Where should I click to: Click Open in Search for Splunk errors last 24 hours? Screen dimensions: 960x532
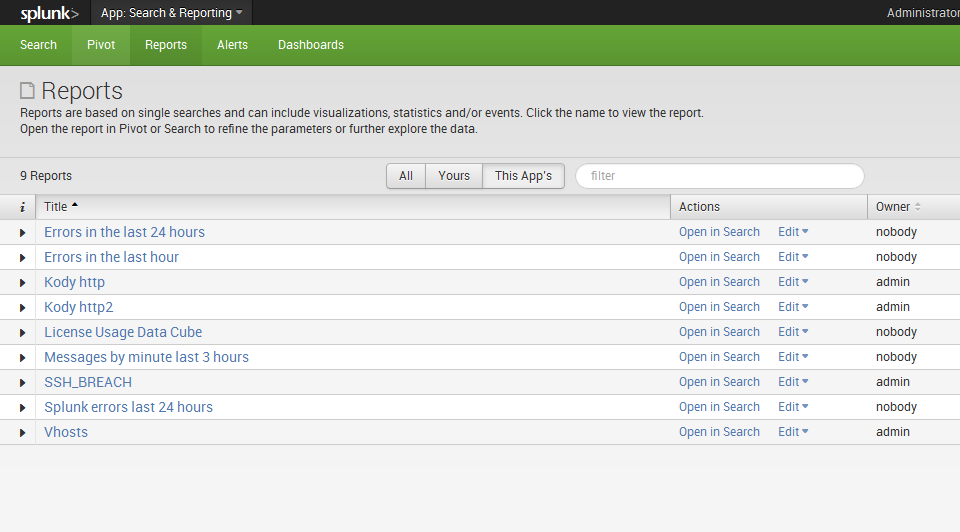(719, 407)
